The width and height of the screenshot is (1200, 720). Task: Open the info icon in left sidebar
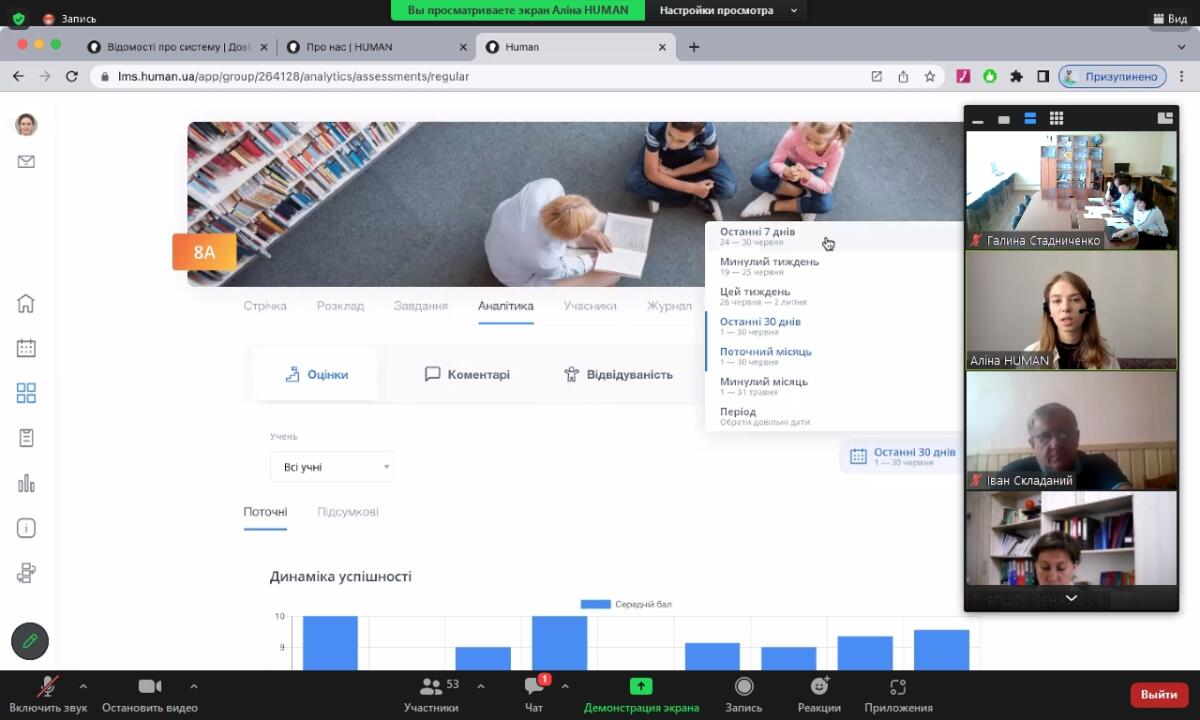(26, 528)
